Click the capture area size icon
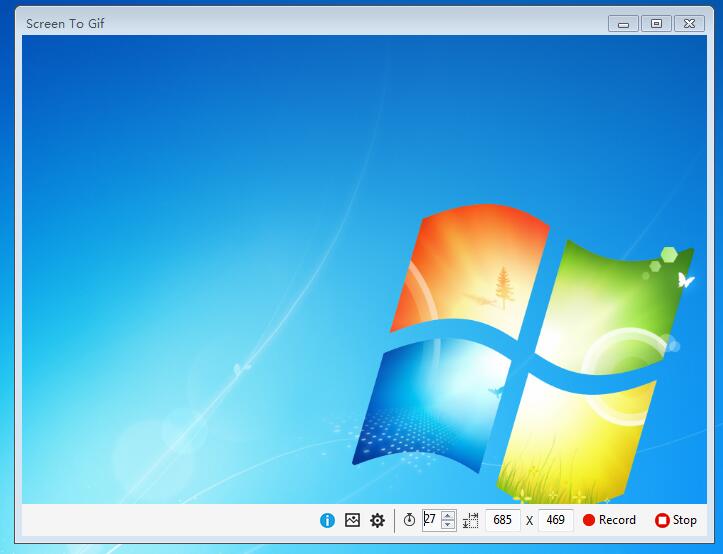This screenshot has height=554, width=723. (x=470, y=520)
